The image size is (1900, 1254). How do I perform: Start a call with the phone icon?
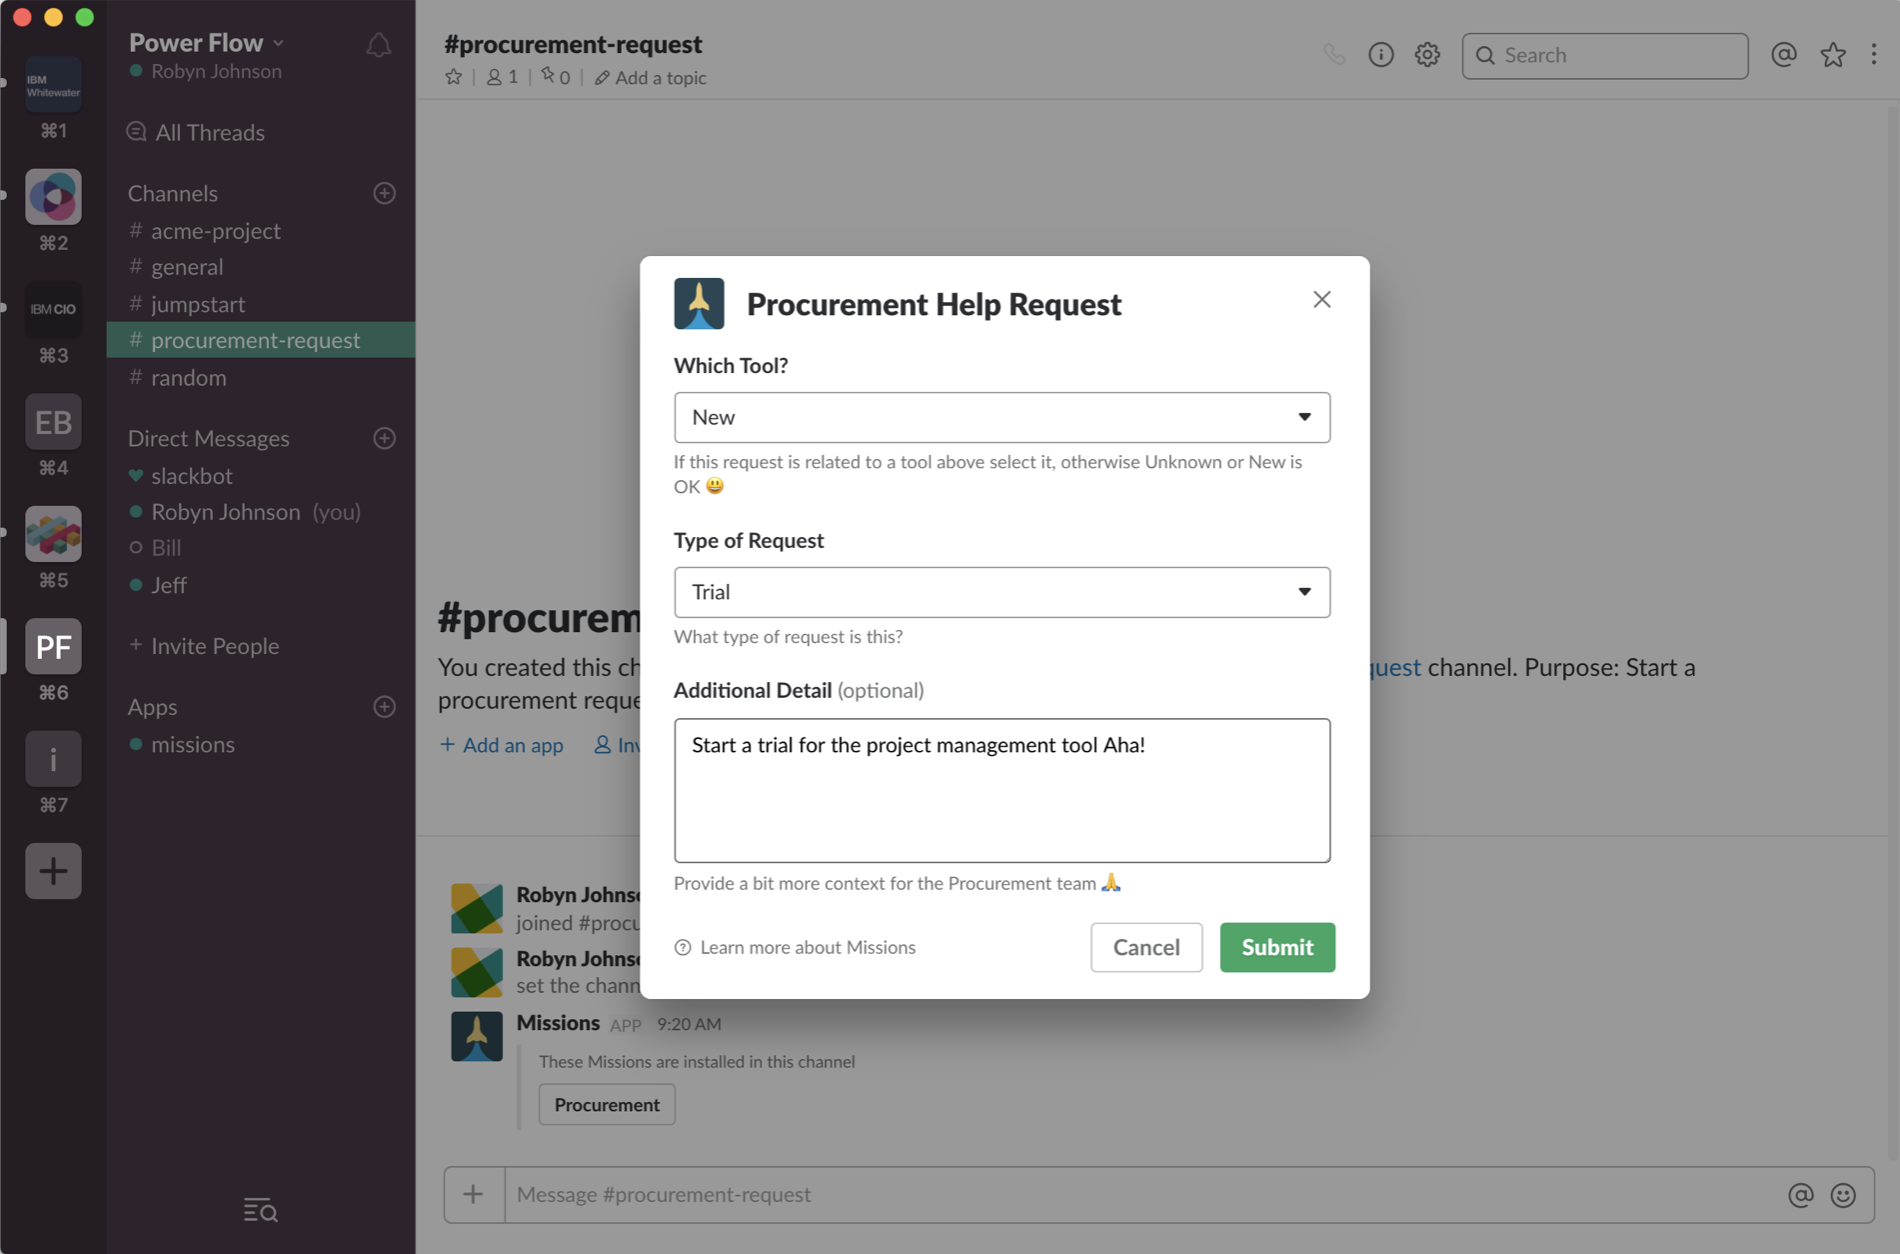tap(1334, 55)
